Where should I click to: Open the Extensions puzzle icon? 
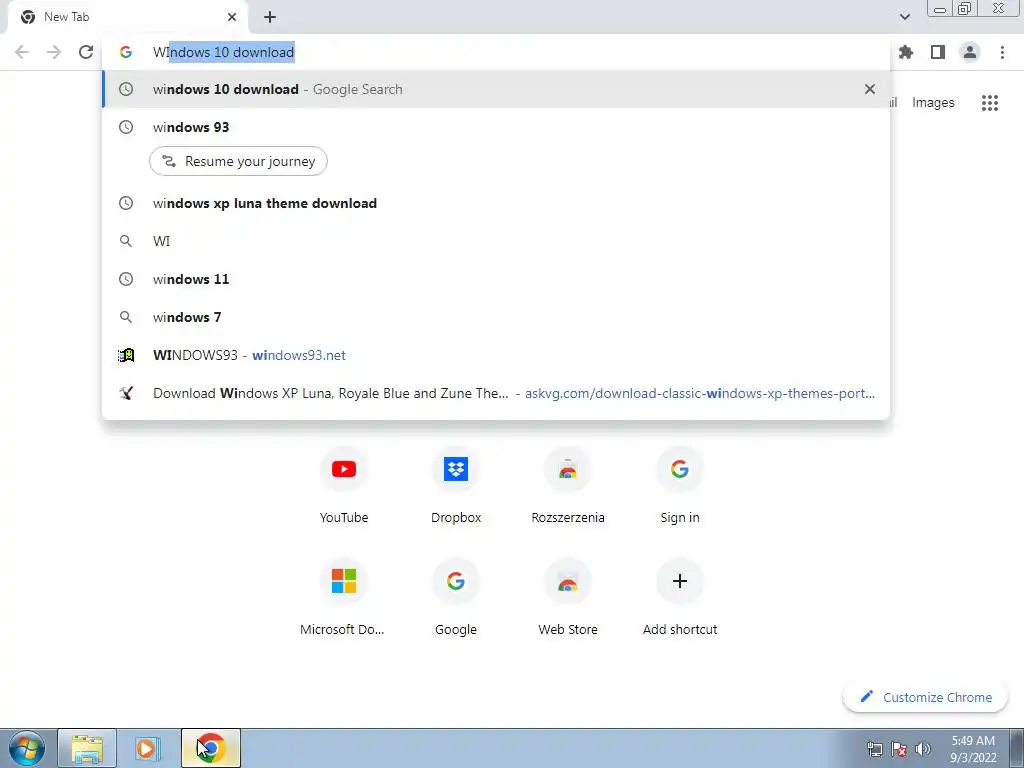coord(906,52)
